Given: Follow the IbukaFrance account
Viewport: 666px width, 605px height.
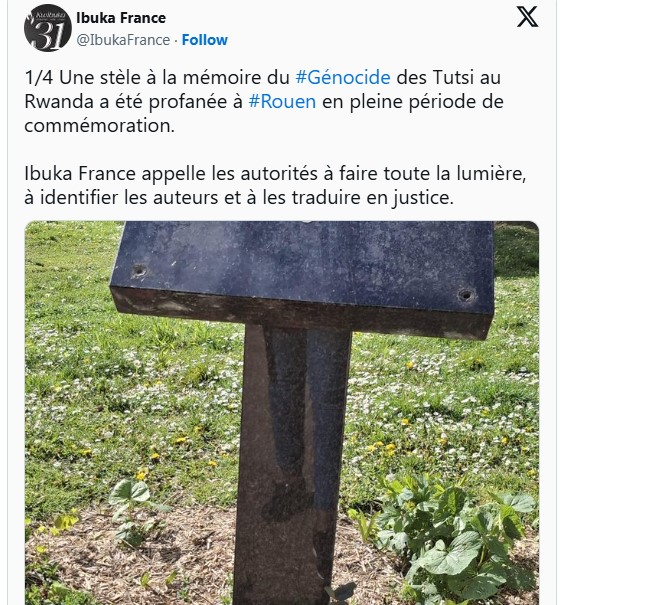Looking at the screenshot, I should coord(205,40).
